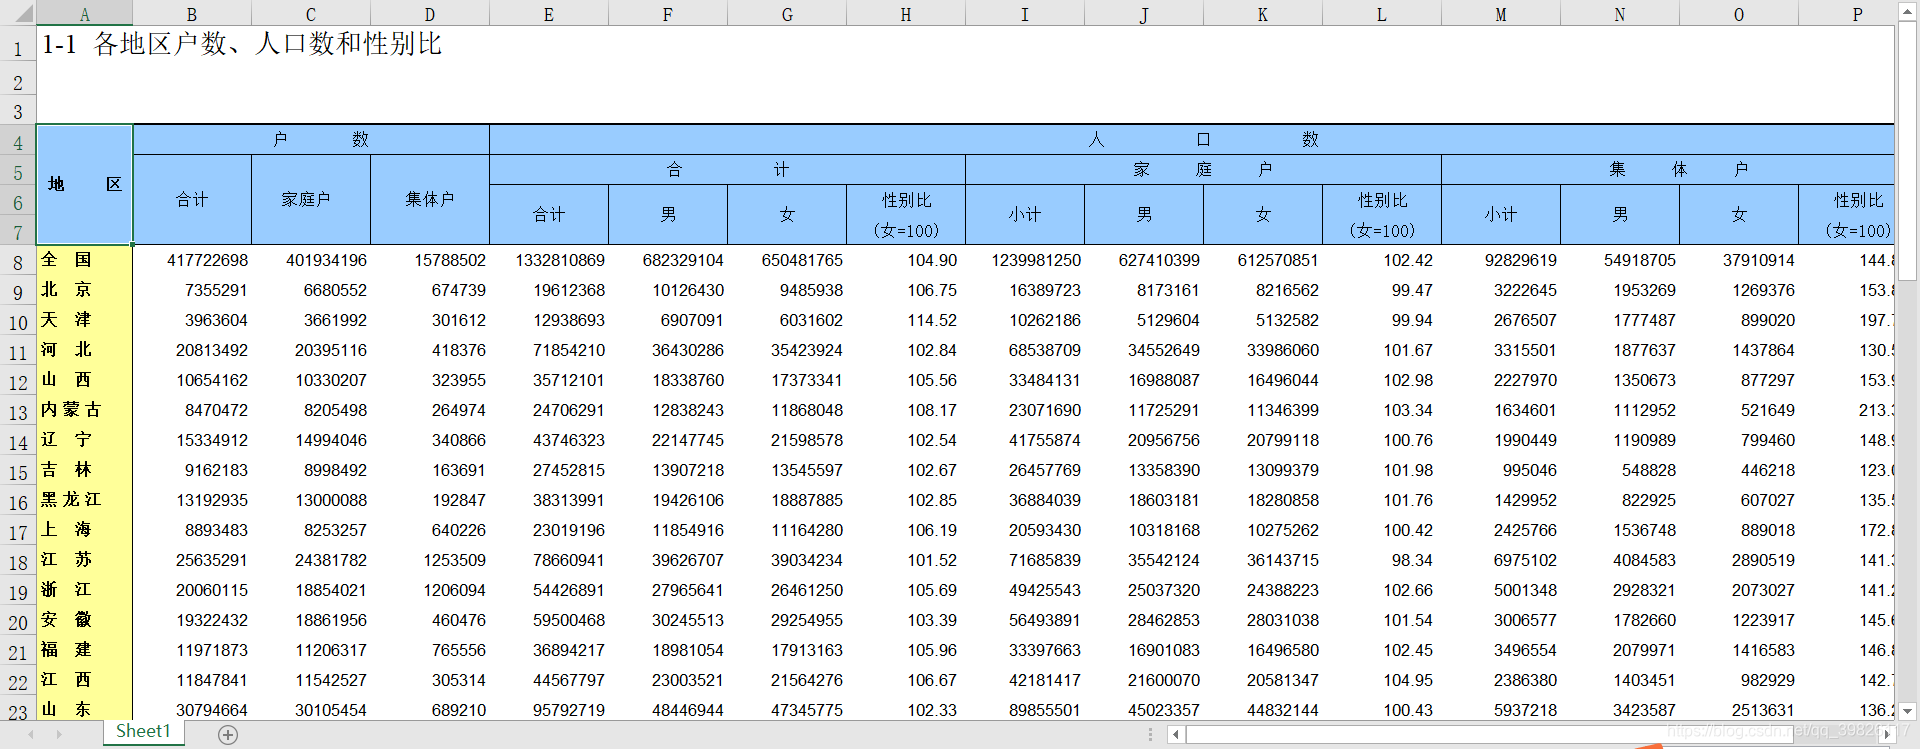Click Tianjin sex ratio cell 114.52
This screenshot has height=749, width=1920.
(906, 320)
